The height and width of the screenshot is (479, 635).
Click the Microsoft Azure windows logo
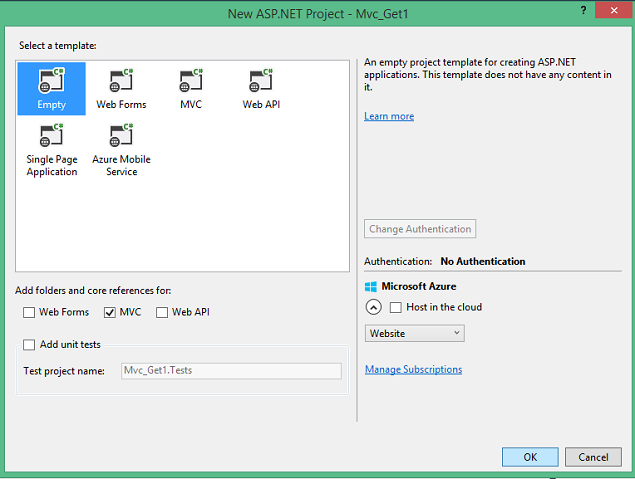click(x=371, y=287)
